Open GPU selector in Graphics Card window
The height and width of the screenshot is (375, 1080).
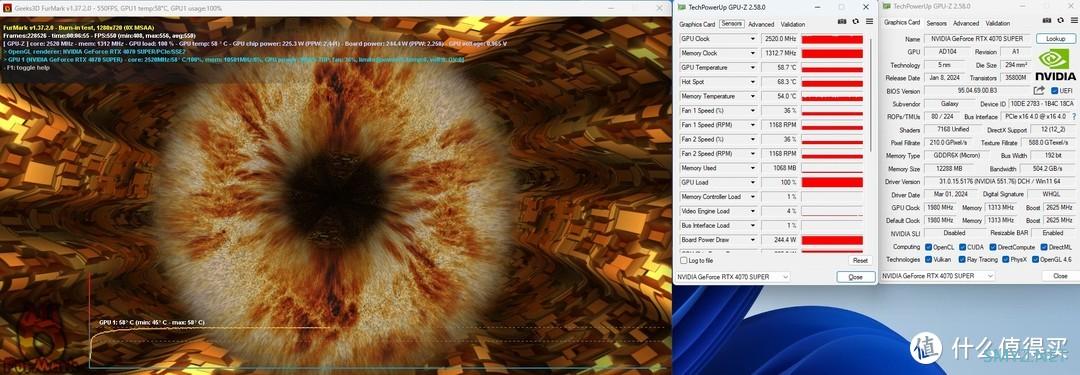tap(937, 276)
